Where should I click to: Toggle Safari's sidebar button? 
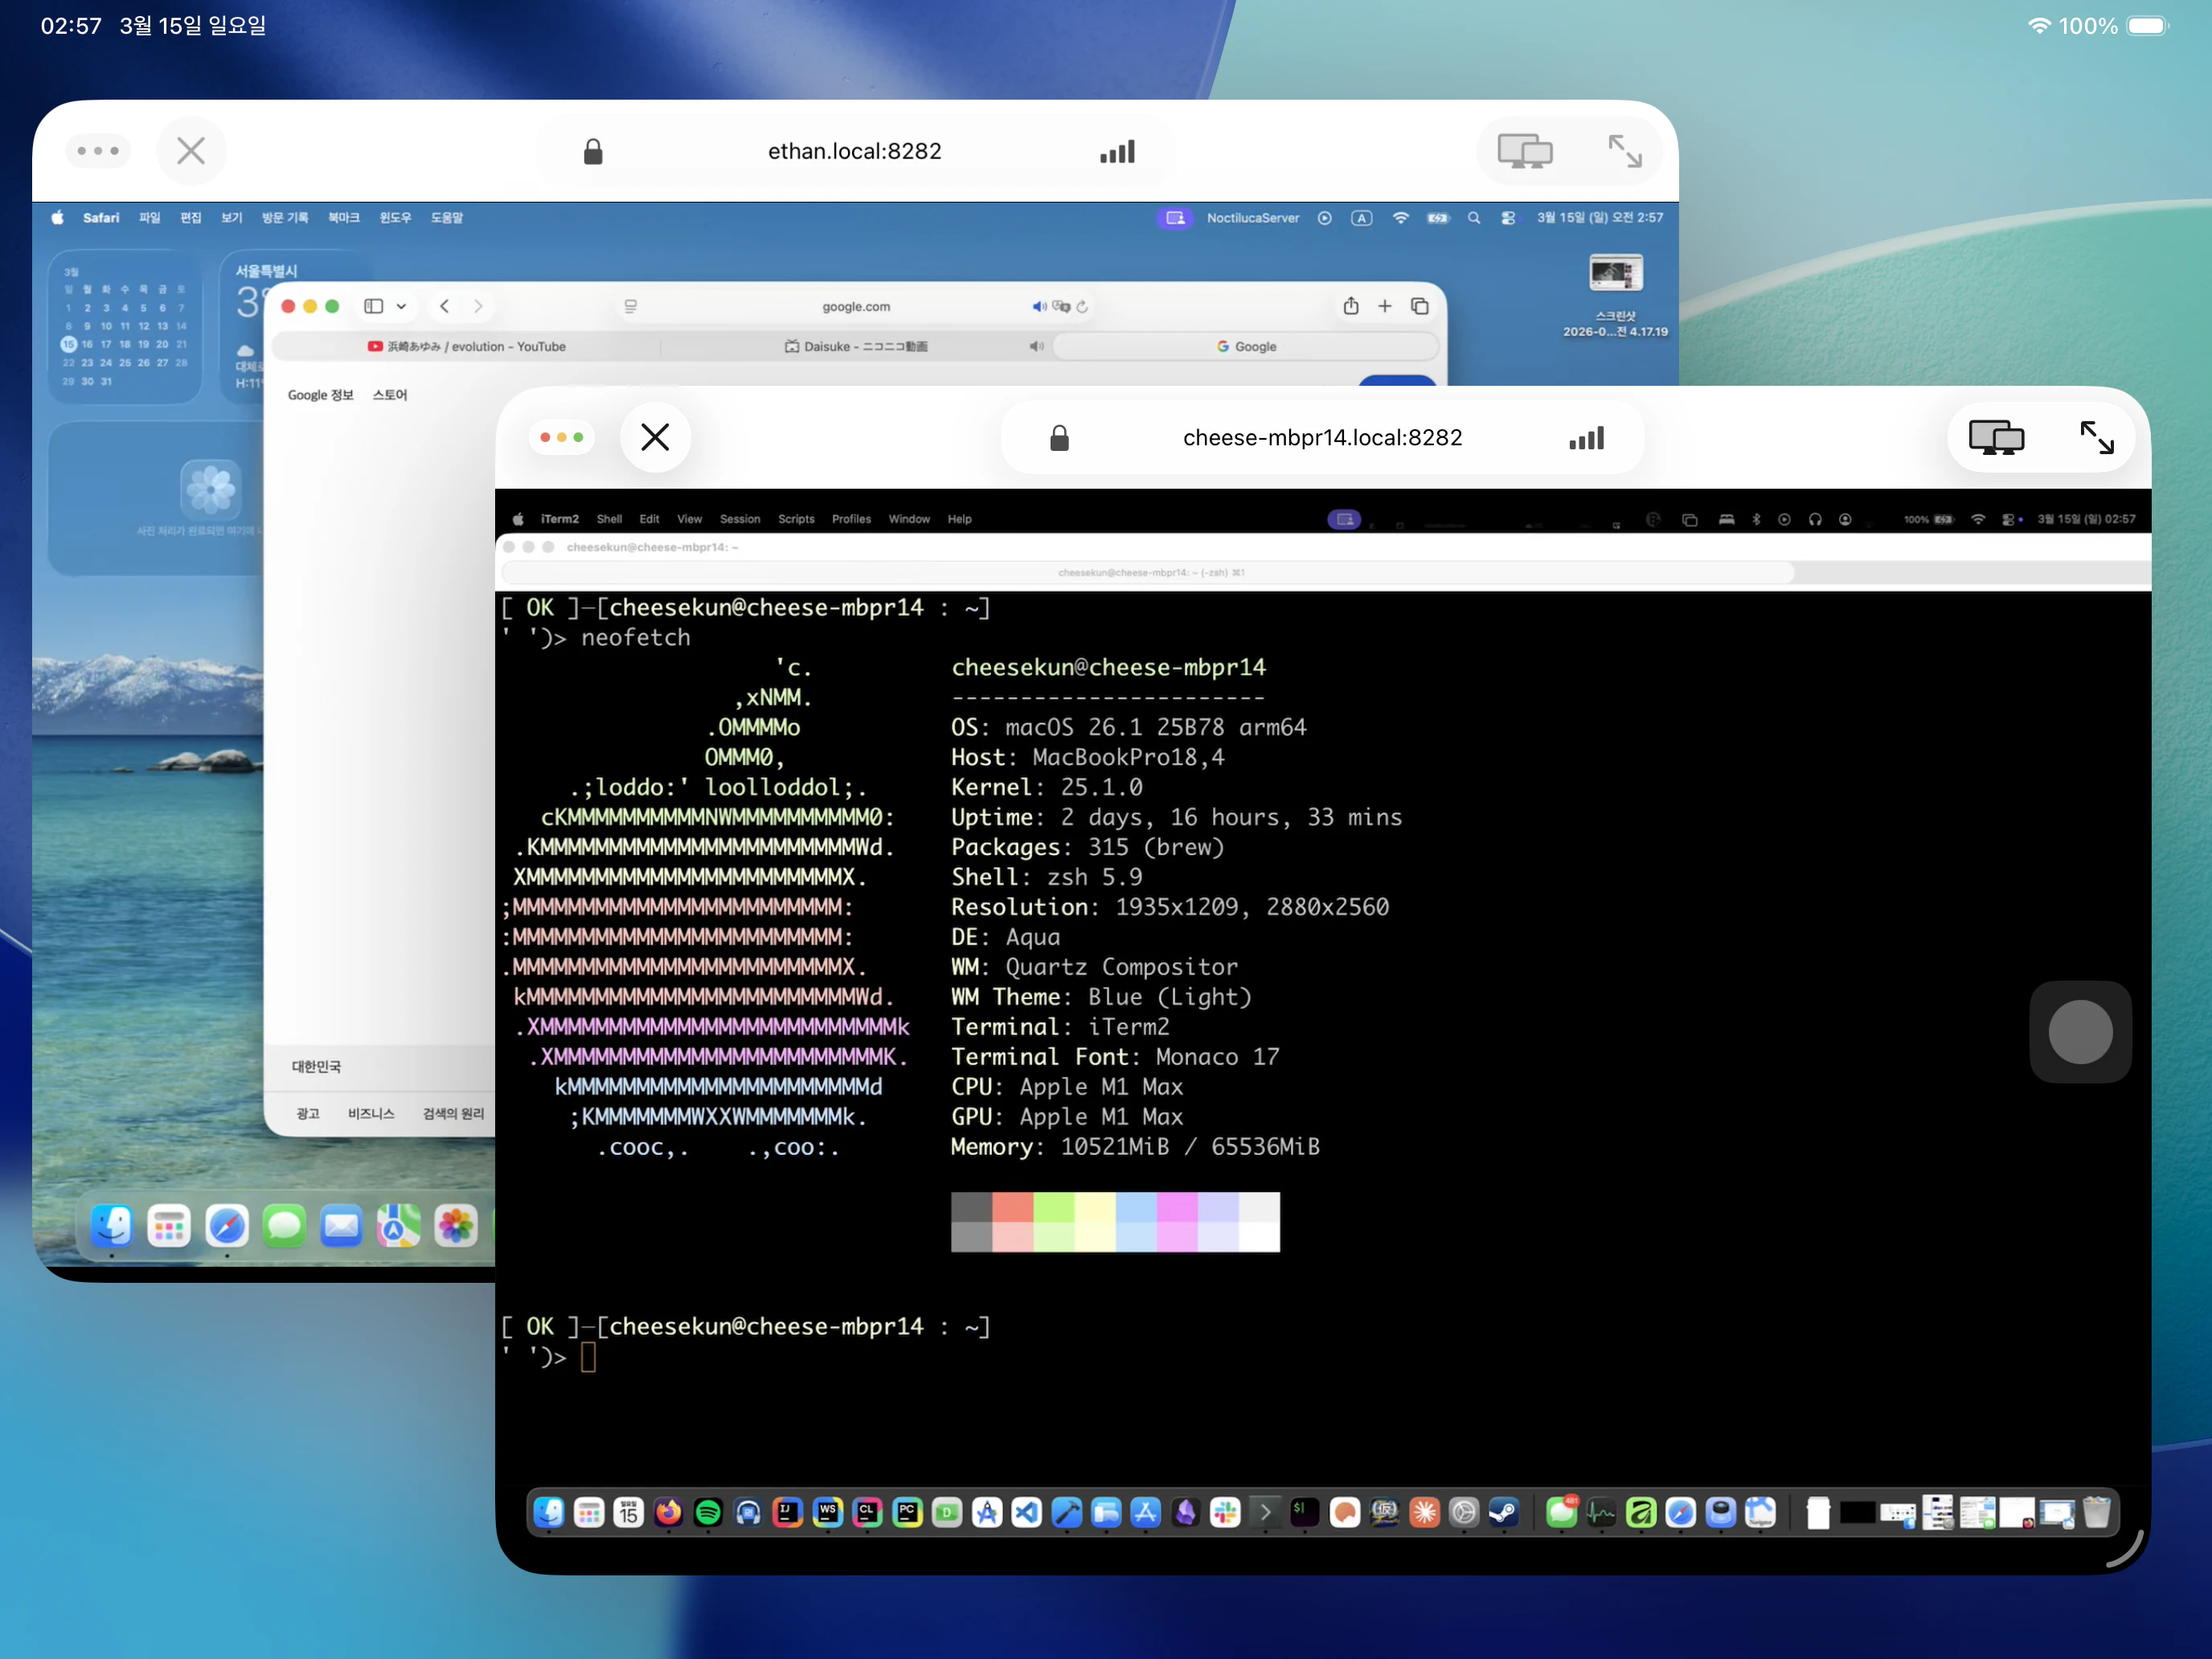(374, 306)
